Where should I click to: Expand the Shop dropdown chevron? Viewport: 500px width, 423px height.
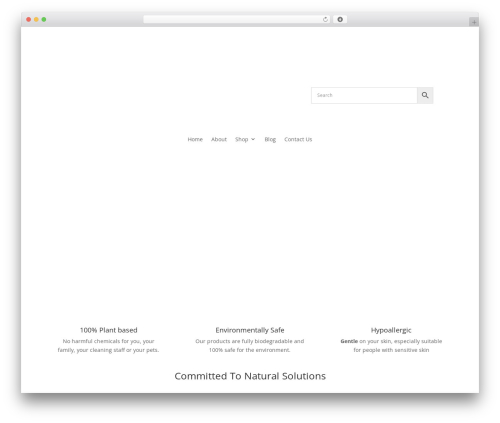click(253, 139)
